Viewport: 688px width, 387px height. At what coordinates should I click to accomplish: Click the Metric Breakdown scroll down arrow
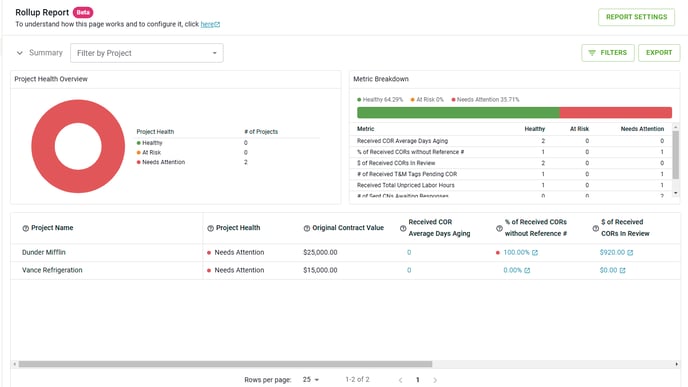(x=676, y=193)
